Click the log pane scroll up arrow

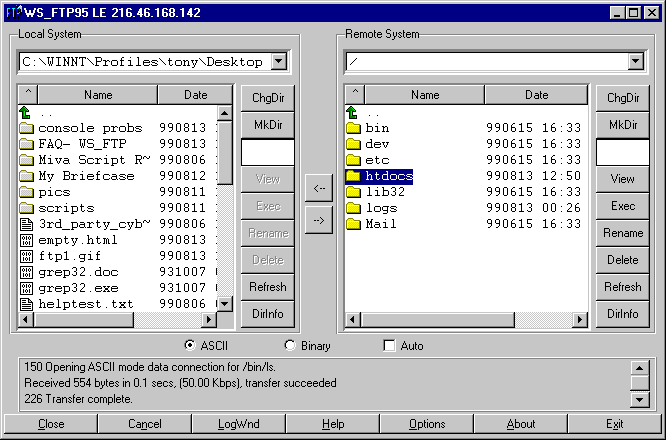click(x=640, y=368)
